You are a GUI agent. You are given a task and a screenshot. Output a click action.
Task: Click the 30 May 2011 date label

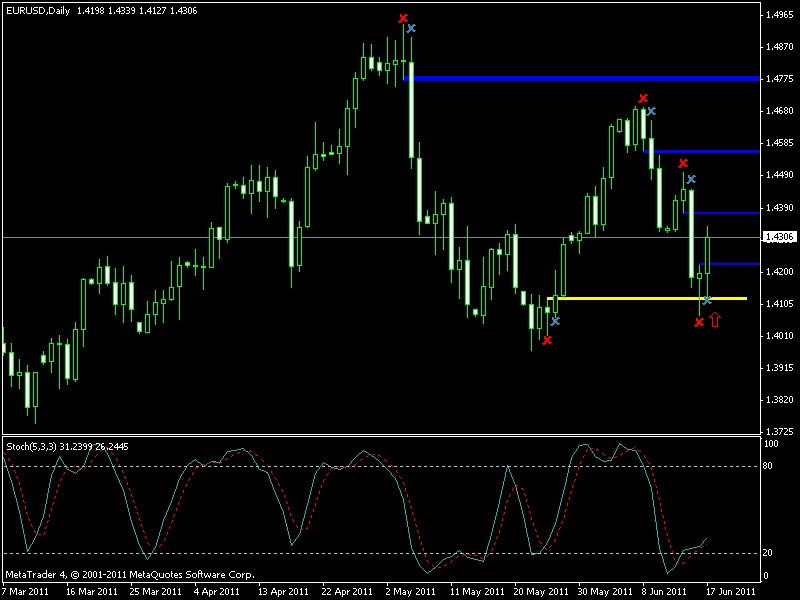coord(605,592)
